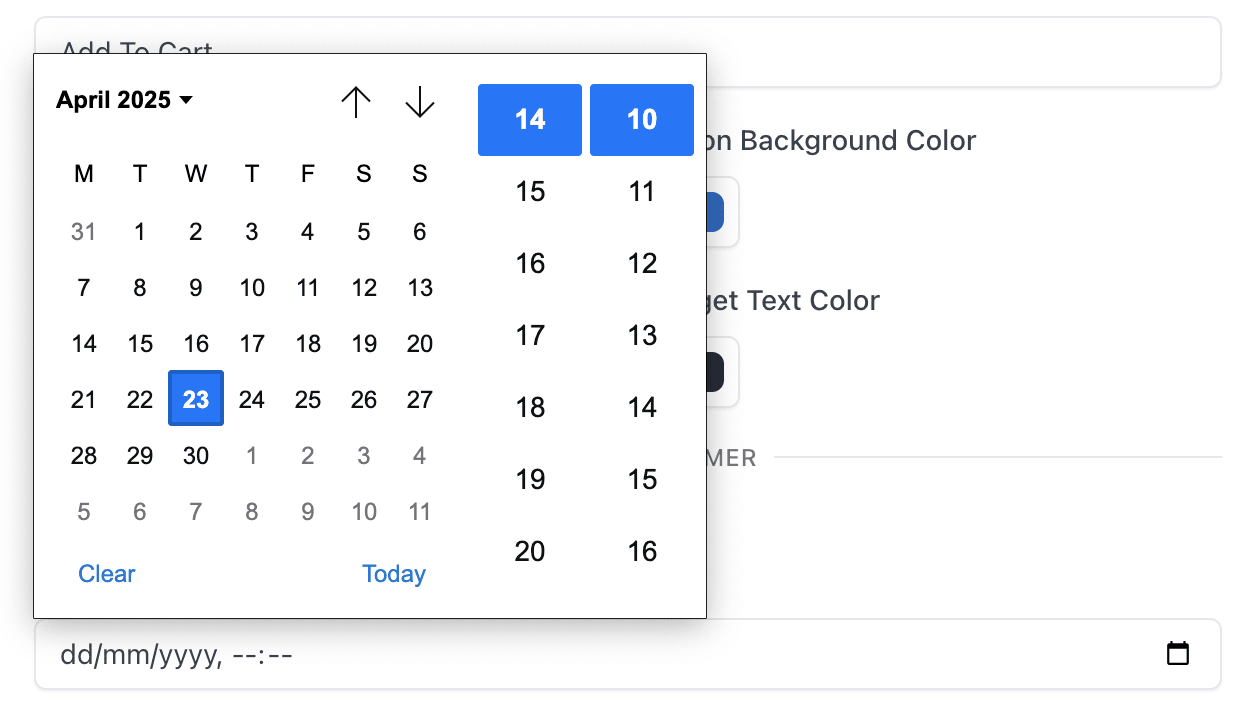Click the calendar icon in date field

tap(1178, 654)
